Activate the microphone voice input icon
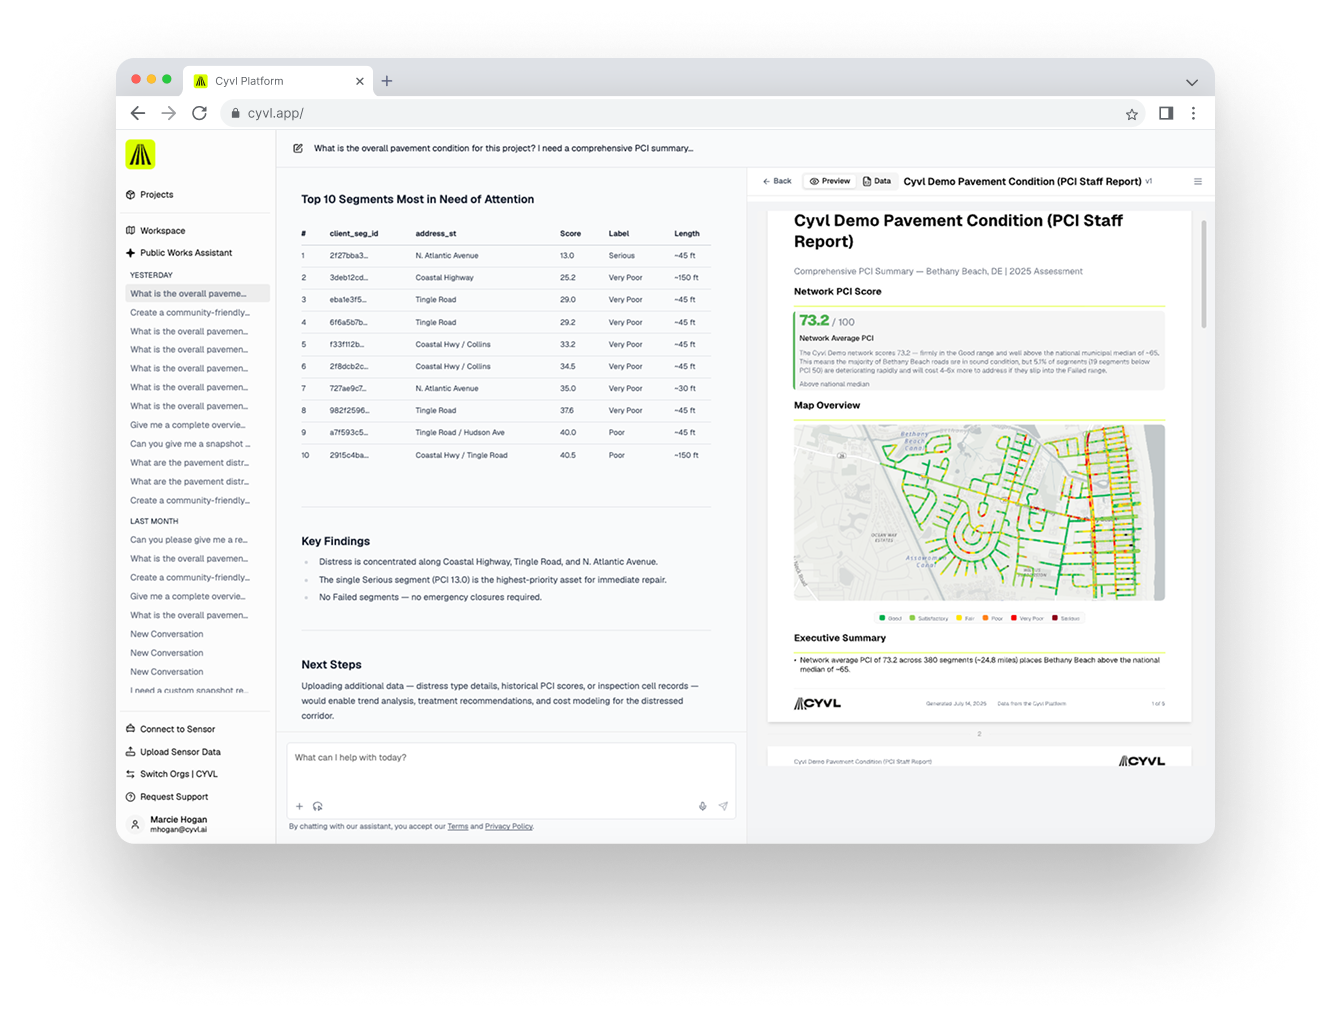This screenshot has height=1018, width=1331. coord(702,806)
